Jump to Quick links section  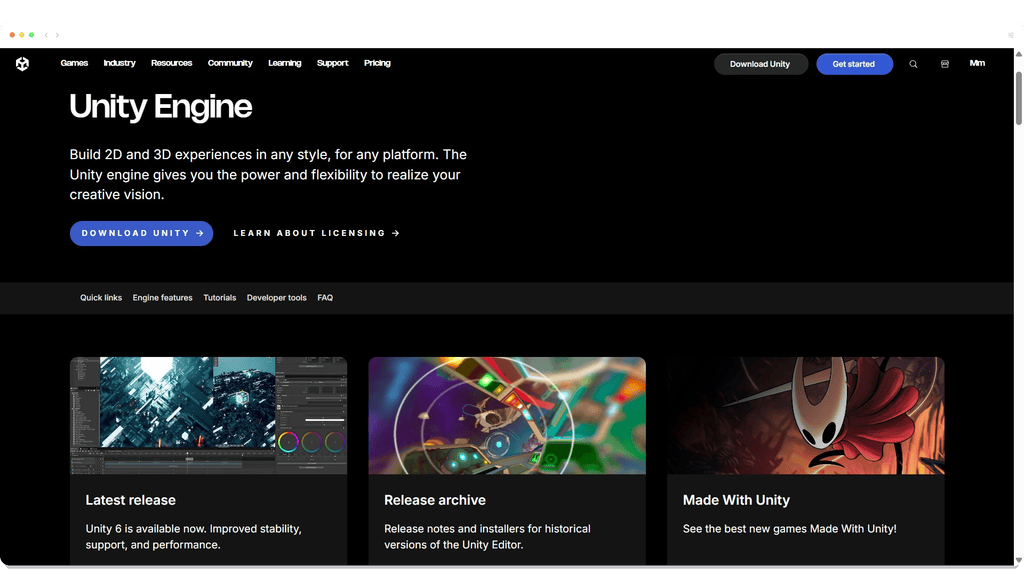point(101,298)
